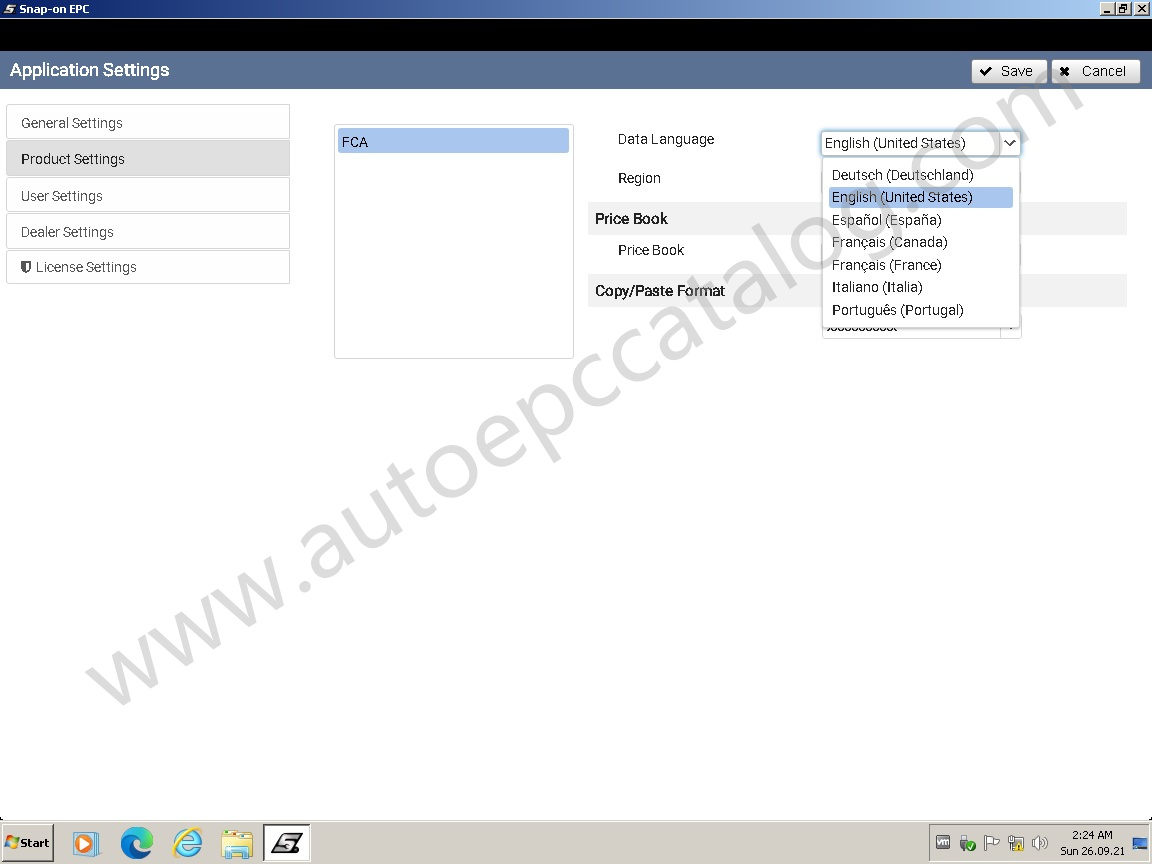Click the safely remove hardware tray icon
Image resolution: width=1152 pixels, height=864 pixels.
point(967,843)
